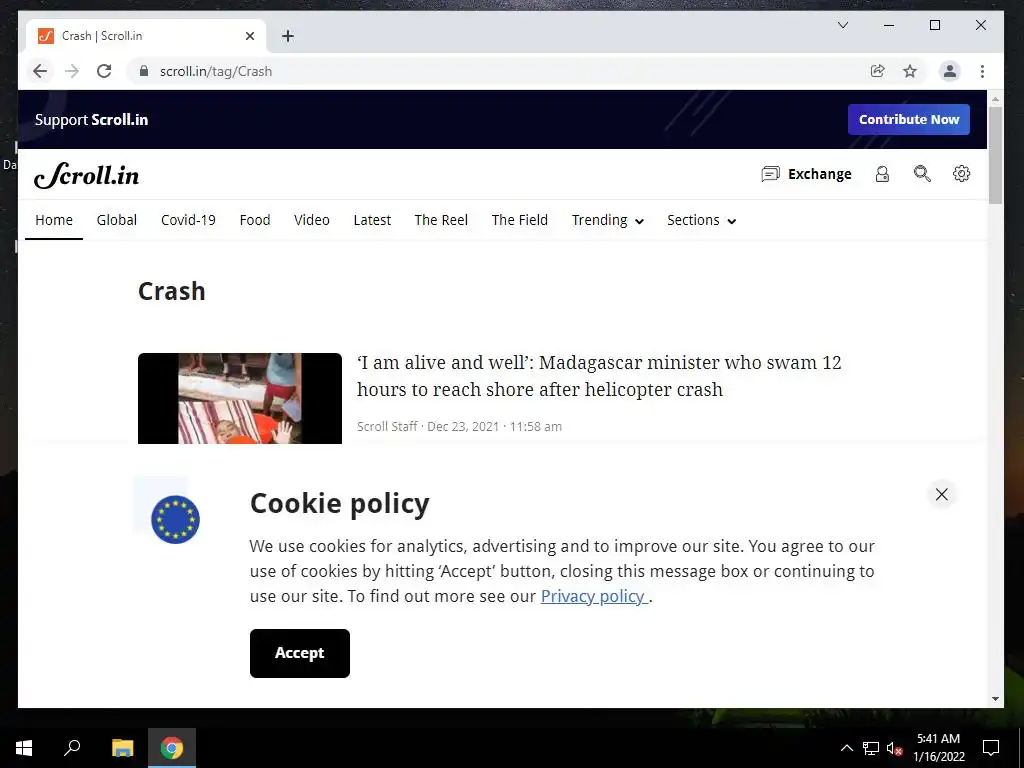This screenshot has width=1024, height=768.
Task: Open the Covid-19 nav item
Action: click(x=188, y=220)
